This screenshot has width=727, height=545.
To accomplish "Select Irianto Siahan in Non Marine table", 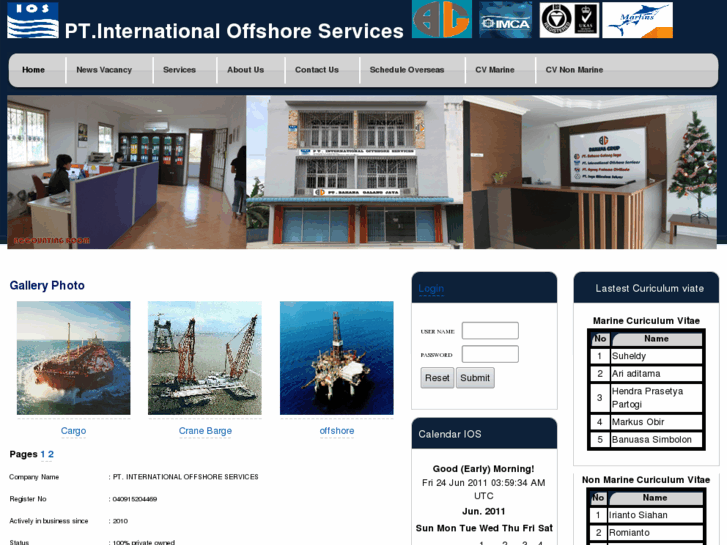I will click(x=638, y=515).
